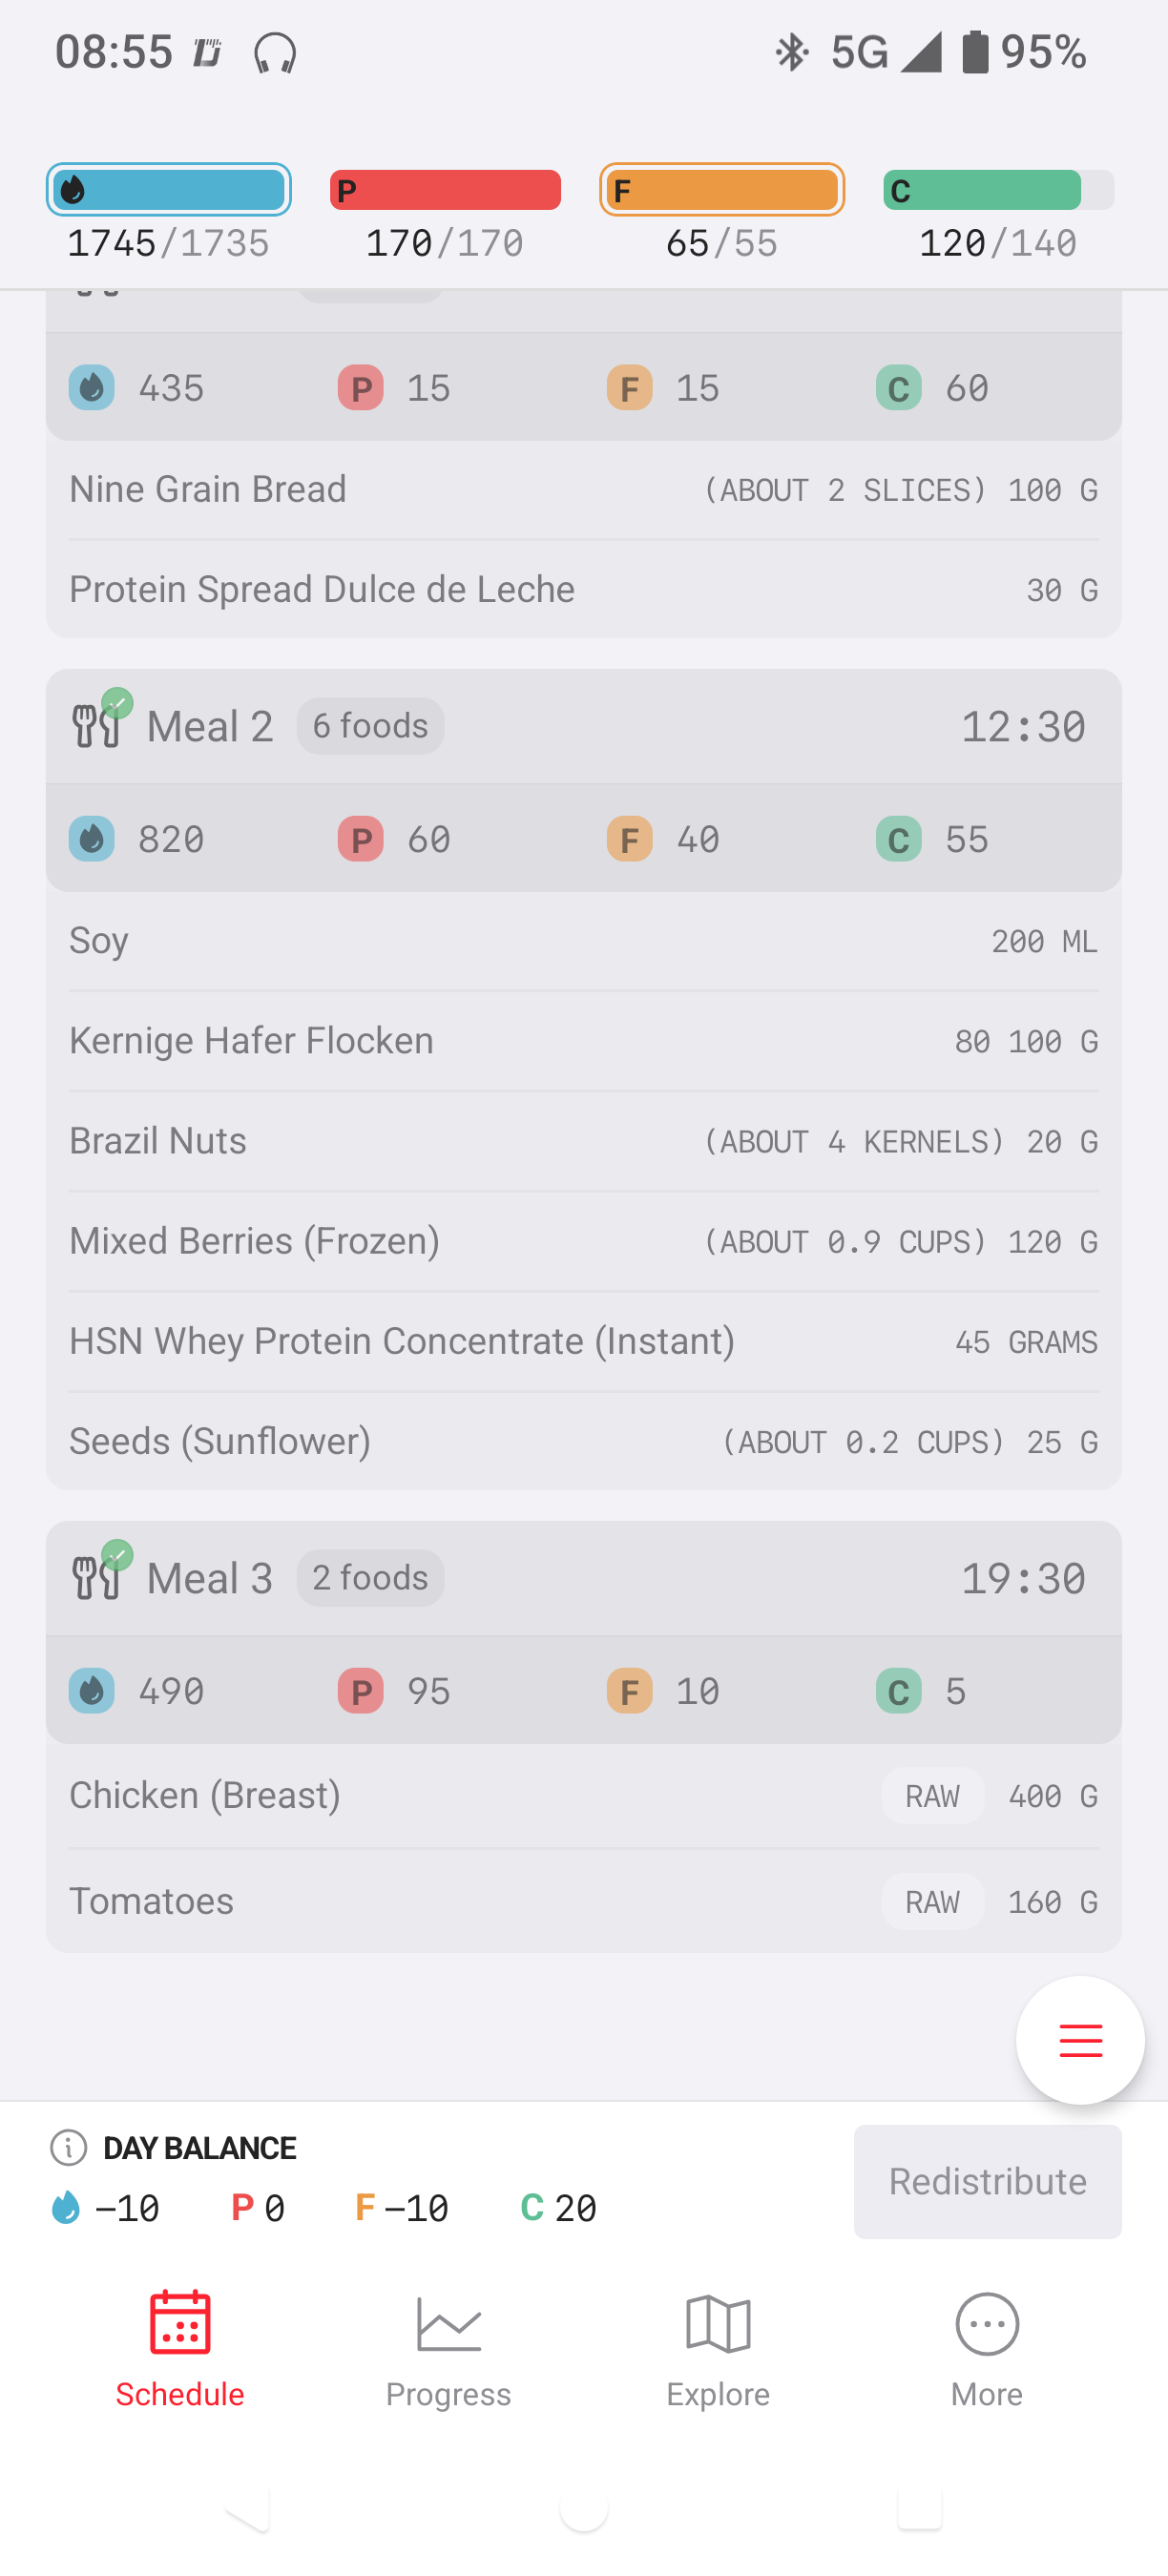Tap Meal 3 fork and knife icon
Screen dimensions: 1168x2576
click(97, 1577)
